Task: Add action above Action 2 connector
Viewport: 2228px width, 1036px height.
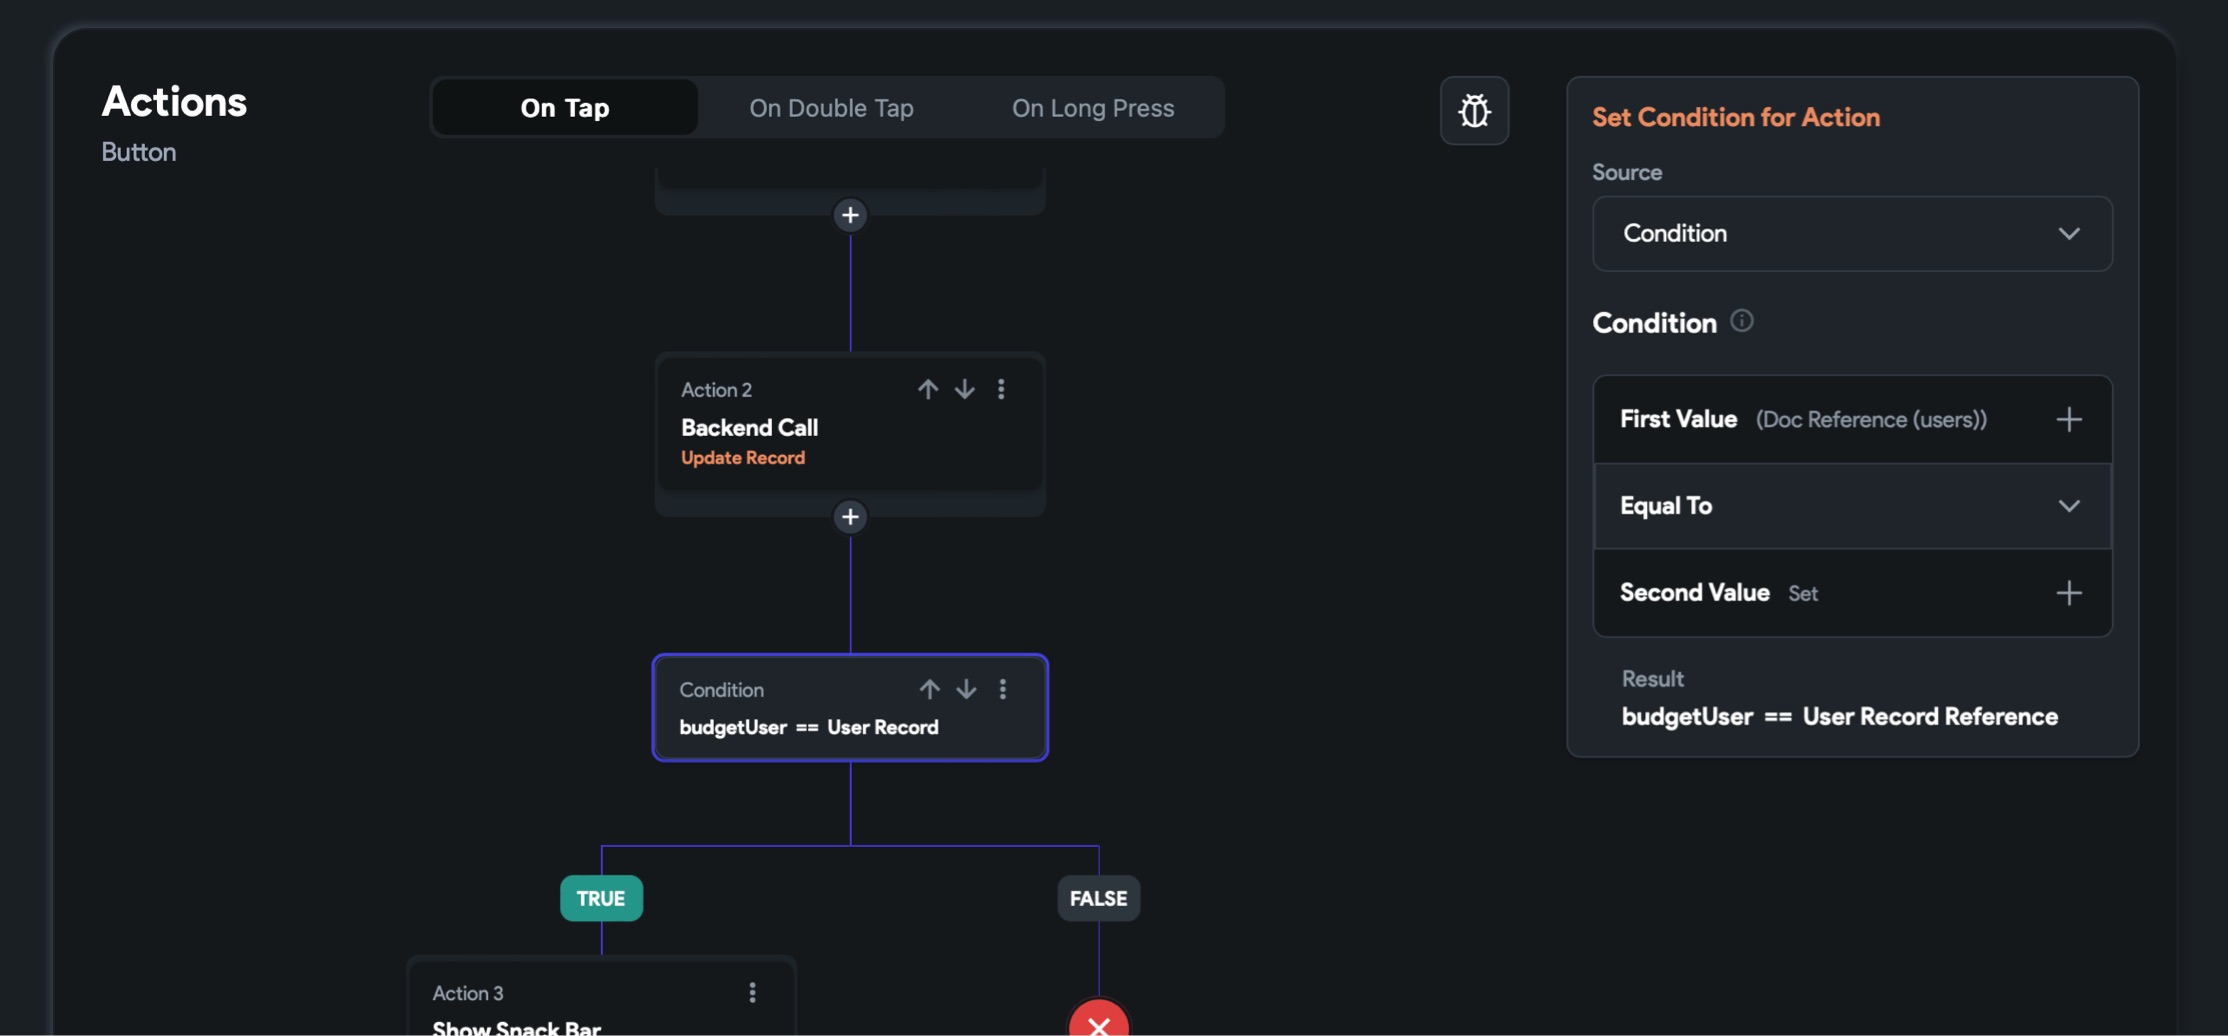Action: point(850,215)
